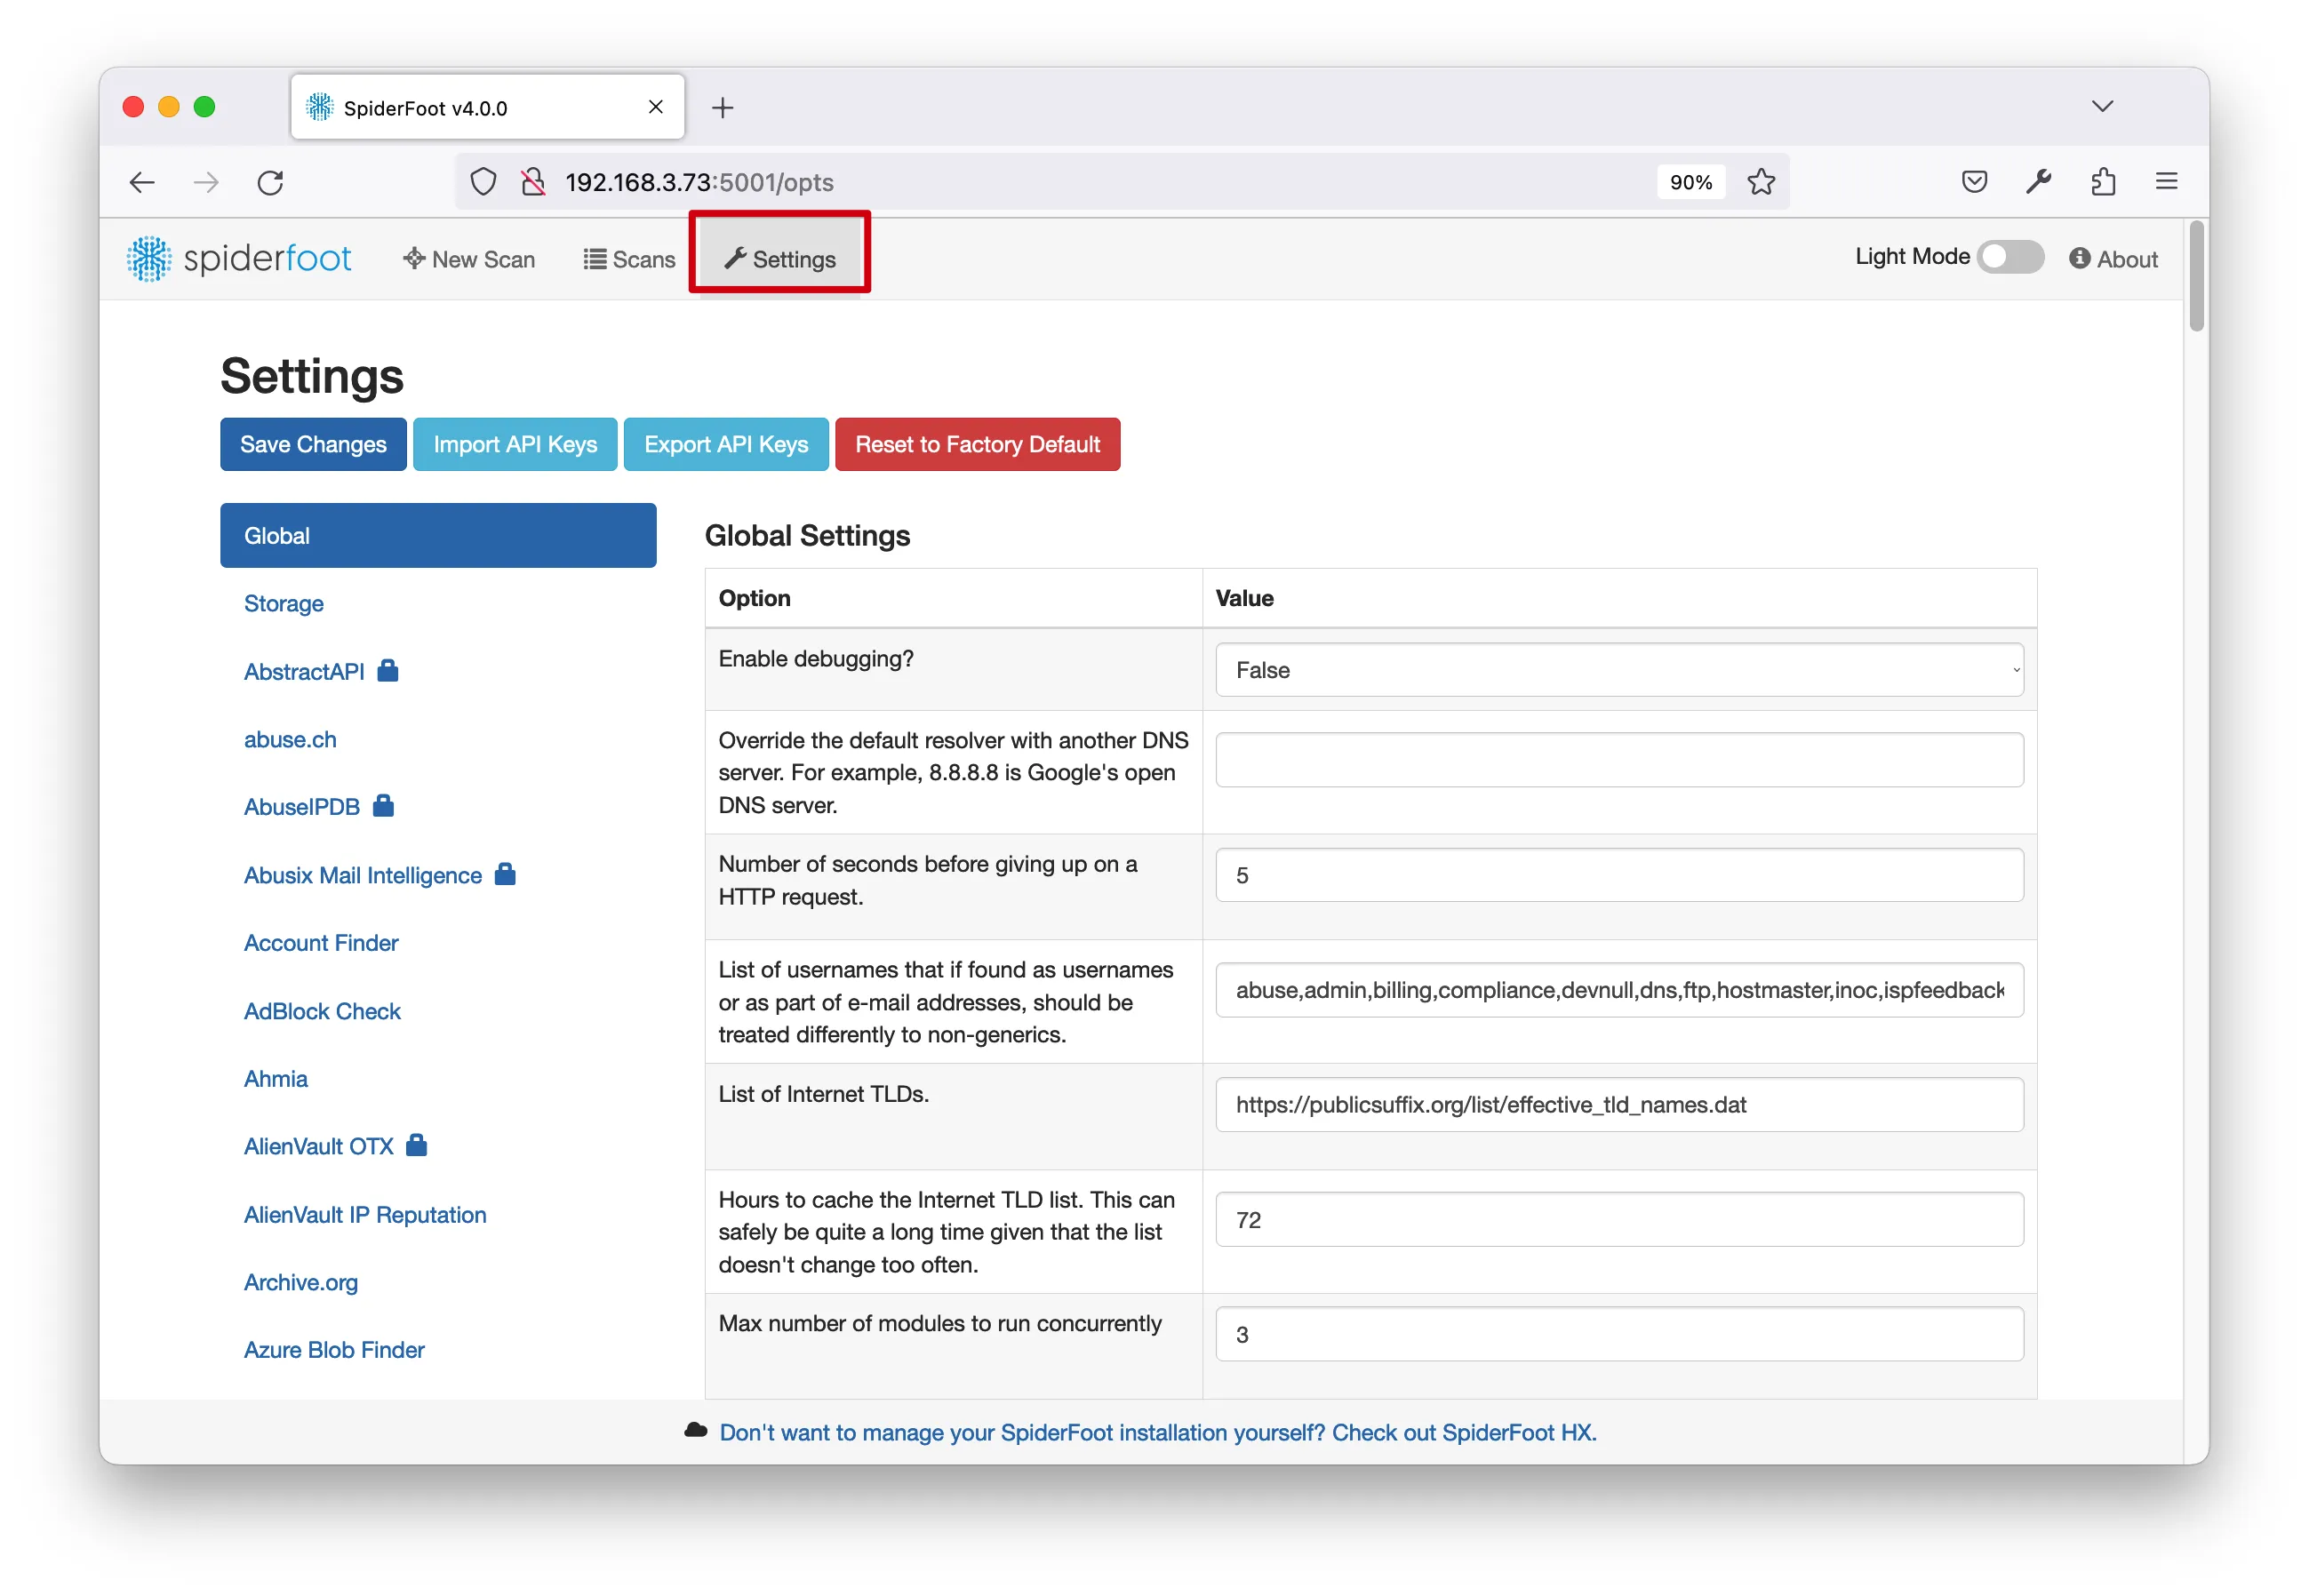2309x1596 pixels.
Task: Click the "Value" column header
Action: tap(1244, 598)
